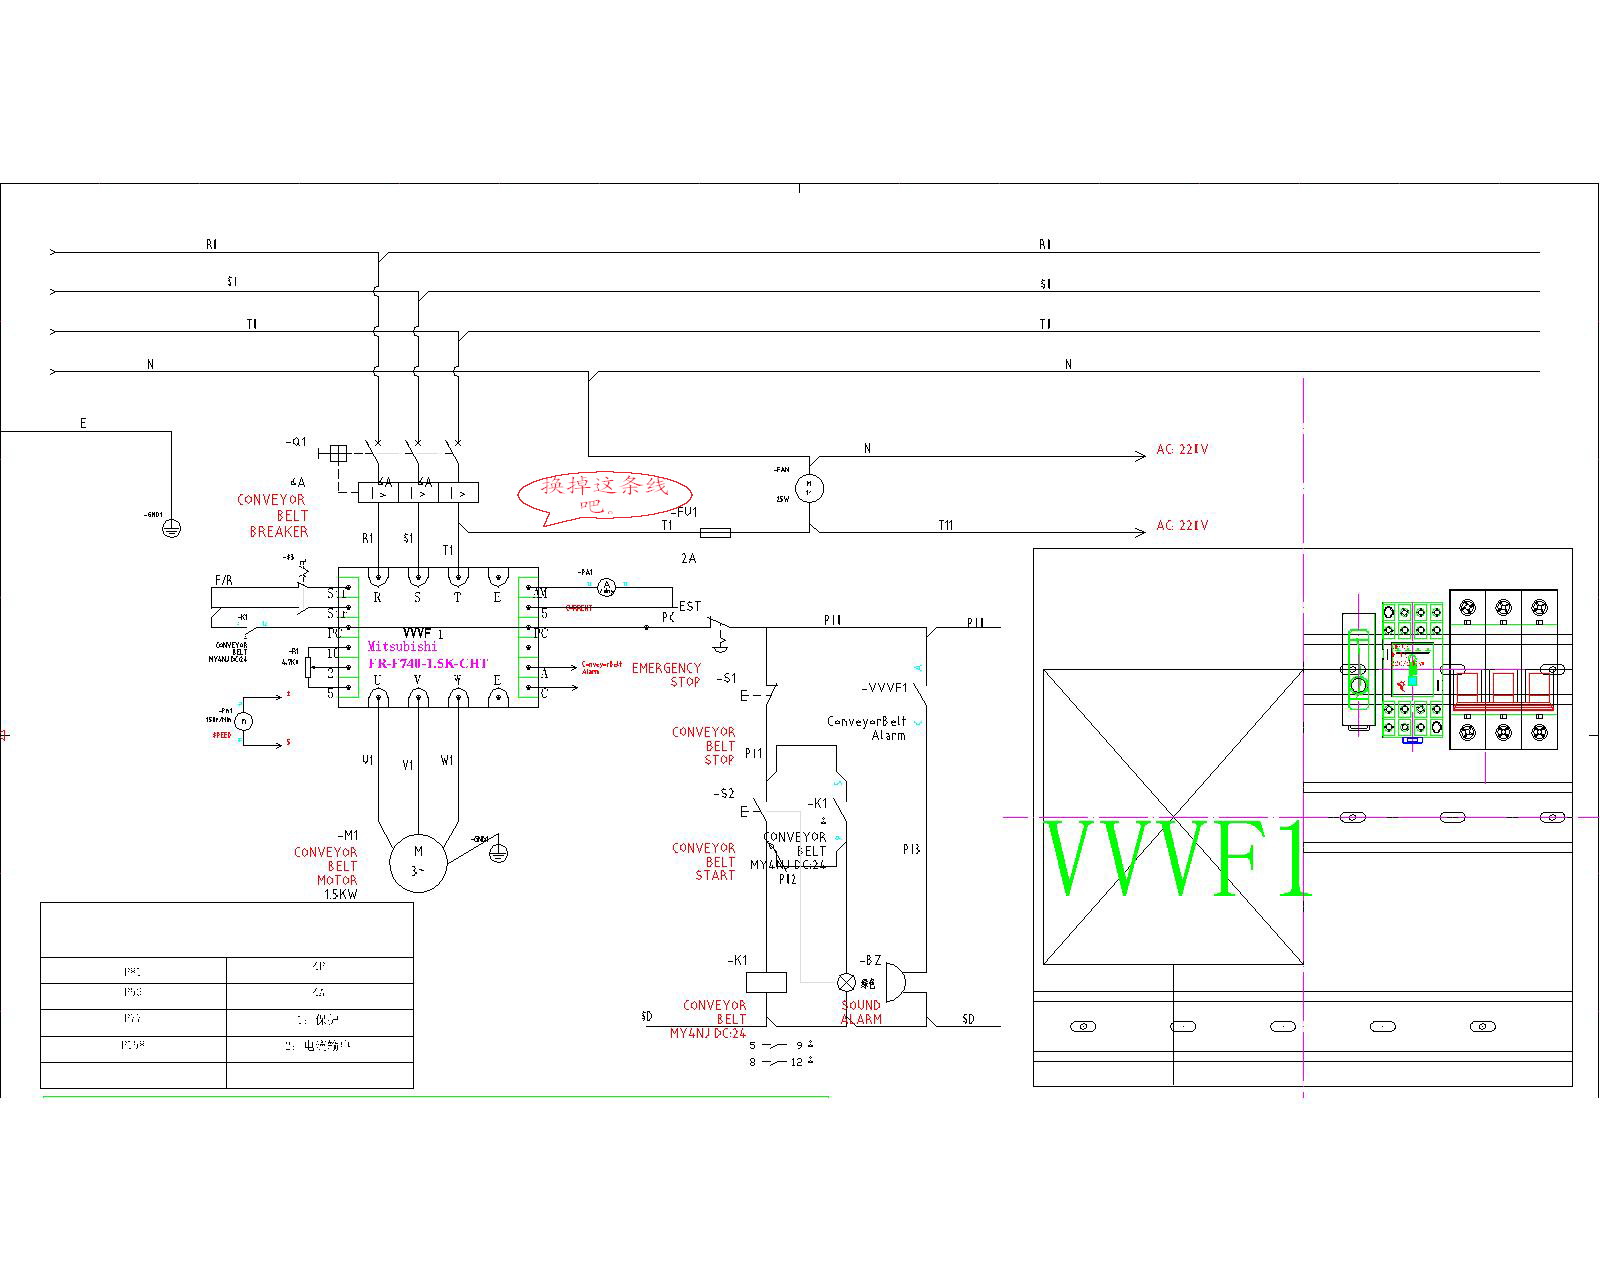This screenshot has height=1280, width=1600.
Task: Select the red speech bubble annotation
Action: 604,493
